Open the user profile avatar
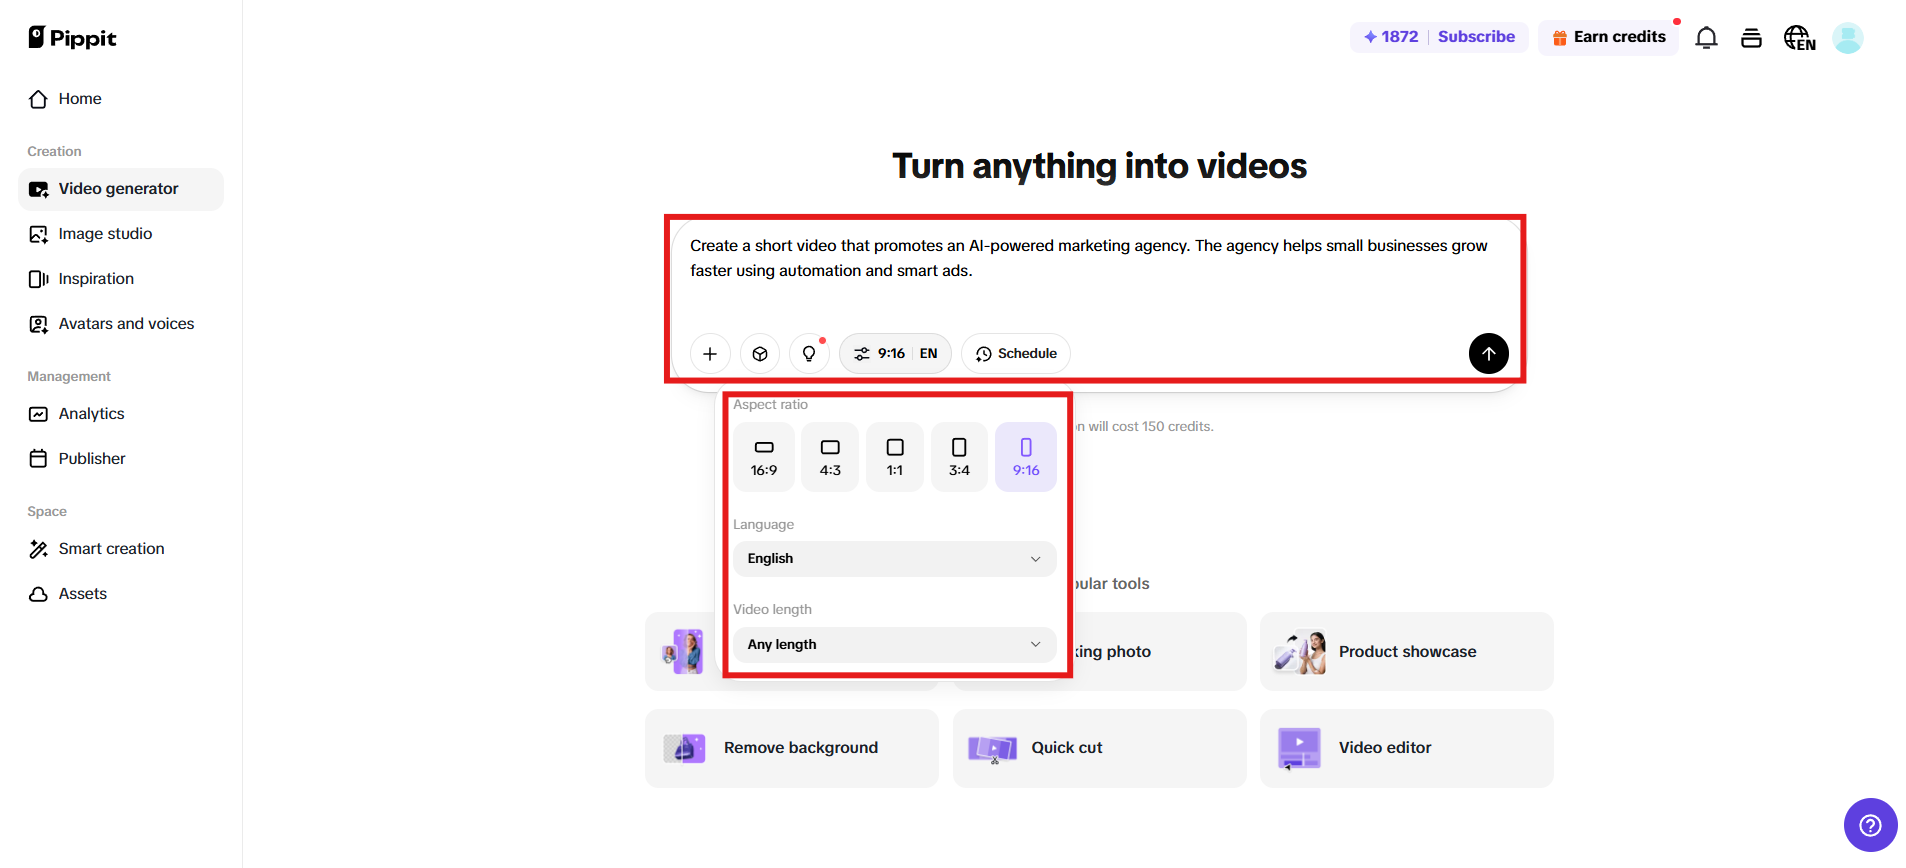Image resolution: width=1906 pixels, height=868 pixels. pyautogui.click(x=1848, y=38)
